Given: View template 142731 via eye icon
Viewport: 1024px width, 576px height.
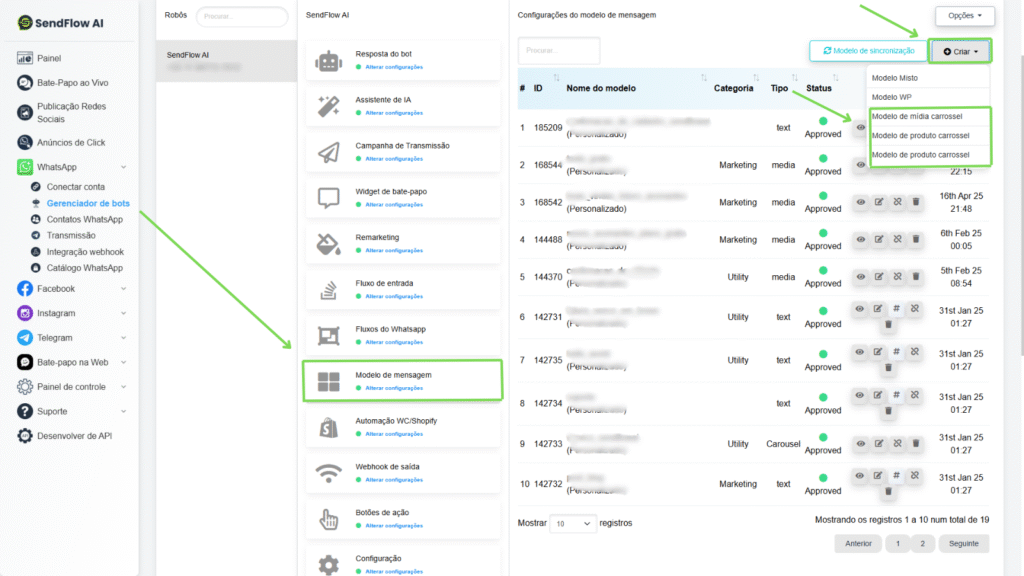Looking at the screenshot, I should pyautogui.click(x=859, y=308).
